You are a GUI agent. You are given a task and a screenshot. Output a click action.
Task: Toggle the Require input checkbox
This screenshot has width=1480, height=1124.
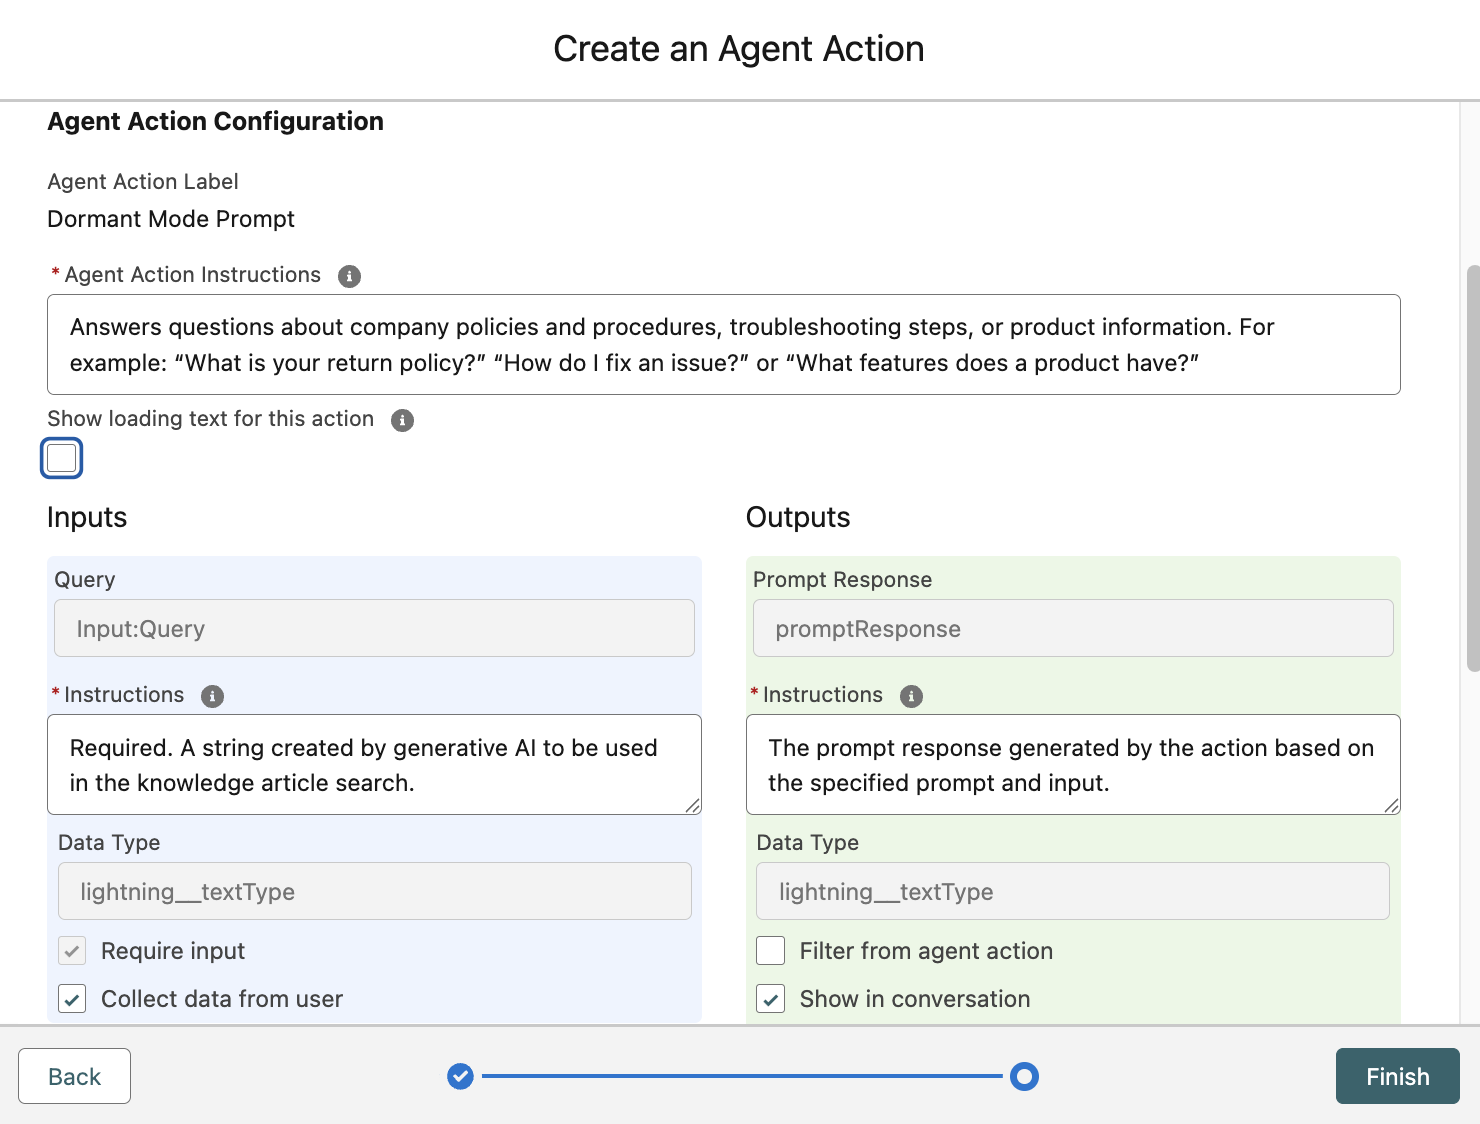click(x=72, y=951)
